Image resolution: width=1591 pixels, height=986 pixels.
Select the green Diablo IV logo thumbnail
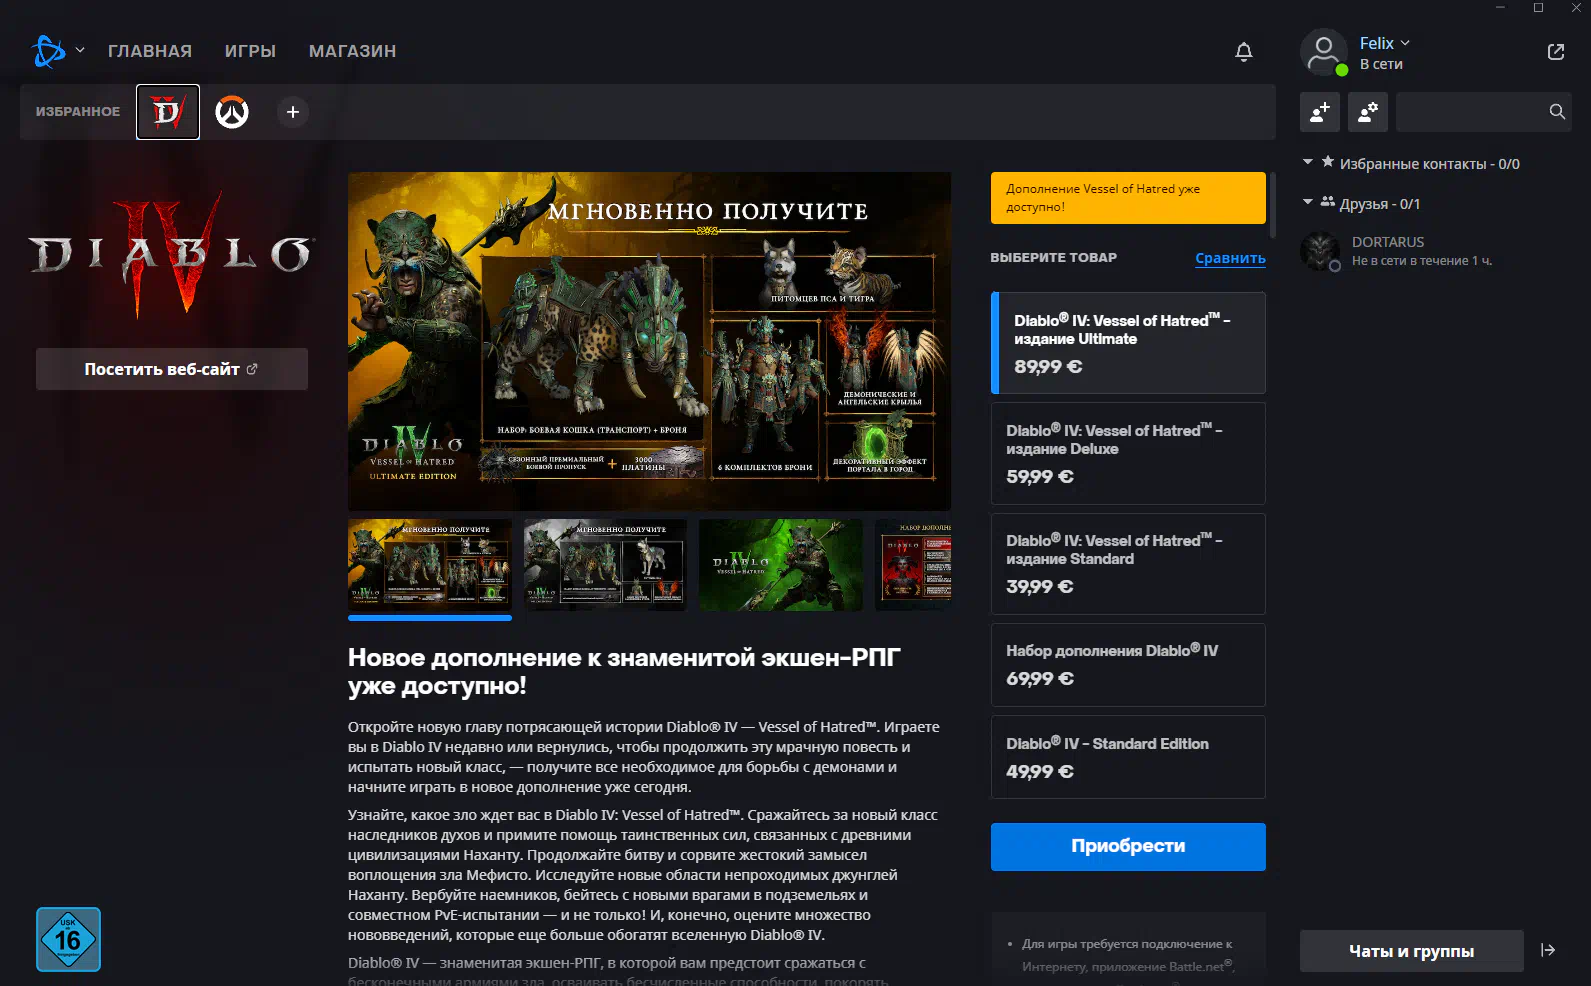point(781,565)
